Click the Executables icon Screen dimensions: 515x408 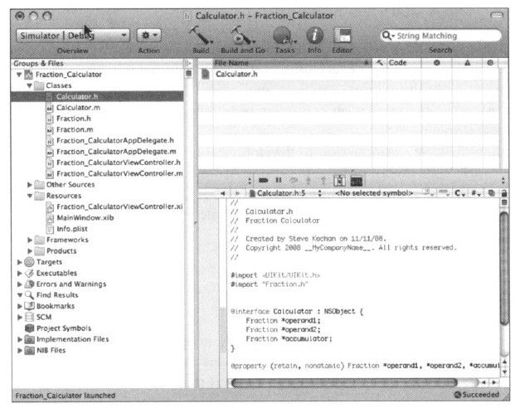[x=29, y=273]
